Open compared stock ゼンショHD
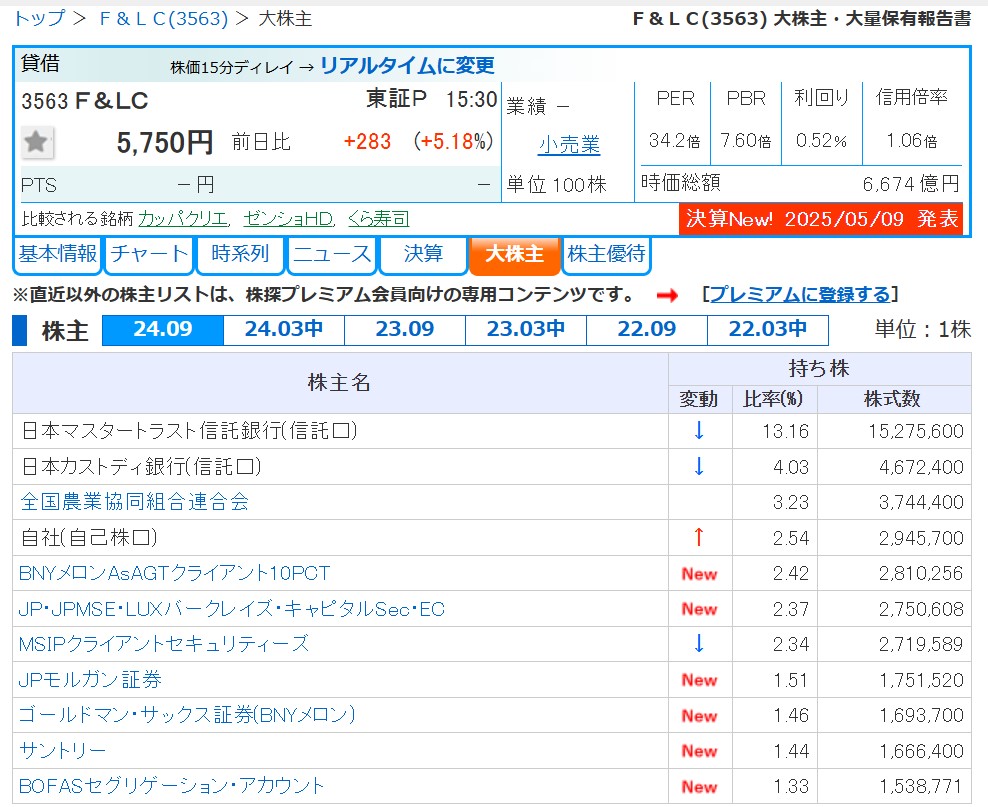The width and height of the screenshot is (988, 807). (288, 219)
